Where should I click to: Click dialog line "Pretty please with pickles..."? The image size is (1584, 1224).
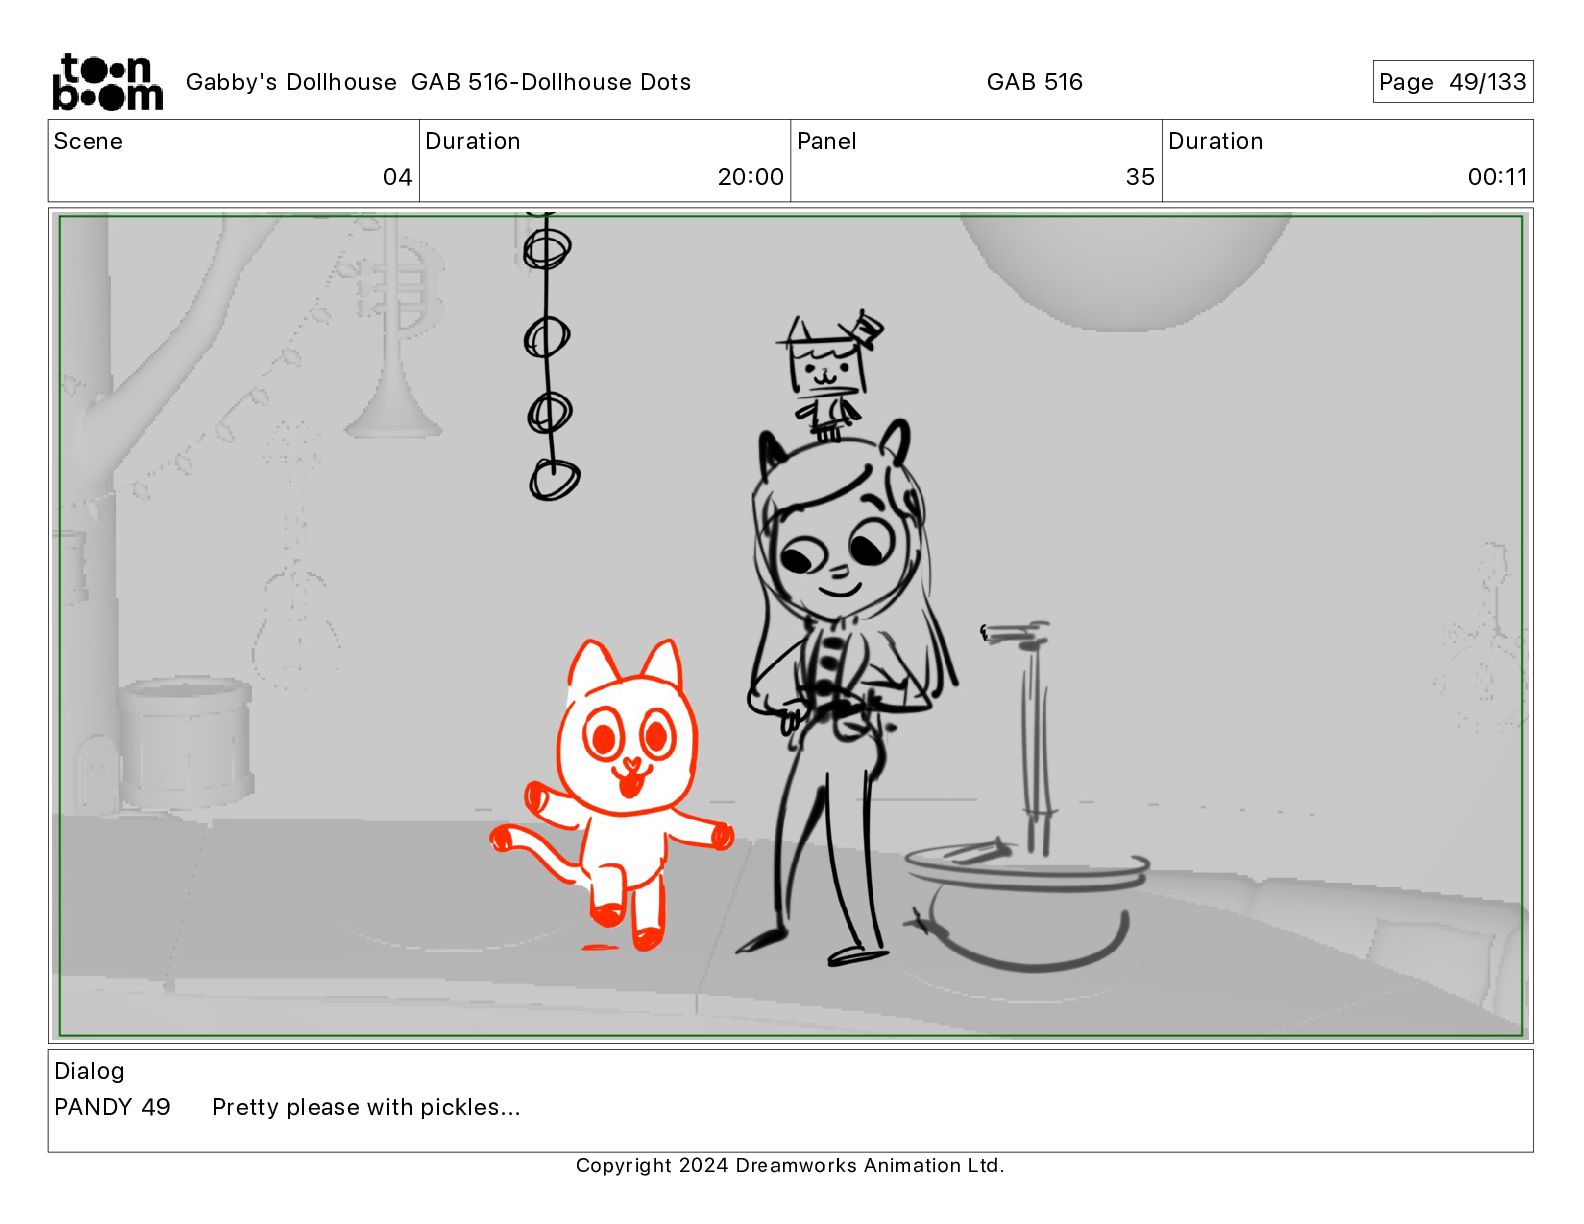pos(366,1107)
